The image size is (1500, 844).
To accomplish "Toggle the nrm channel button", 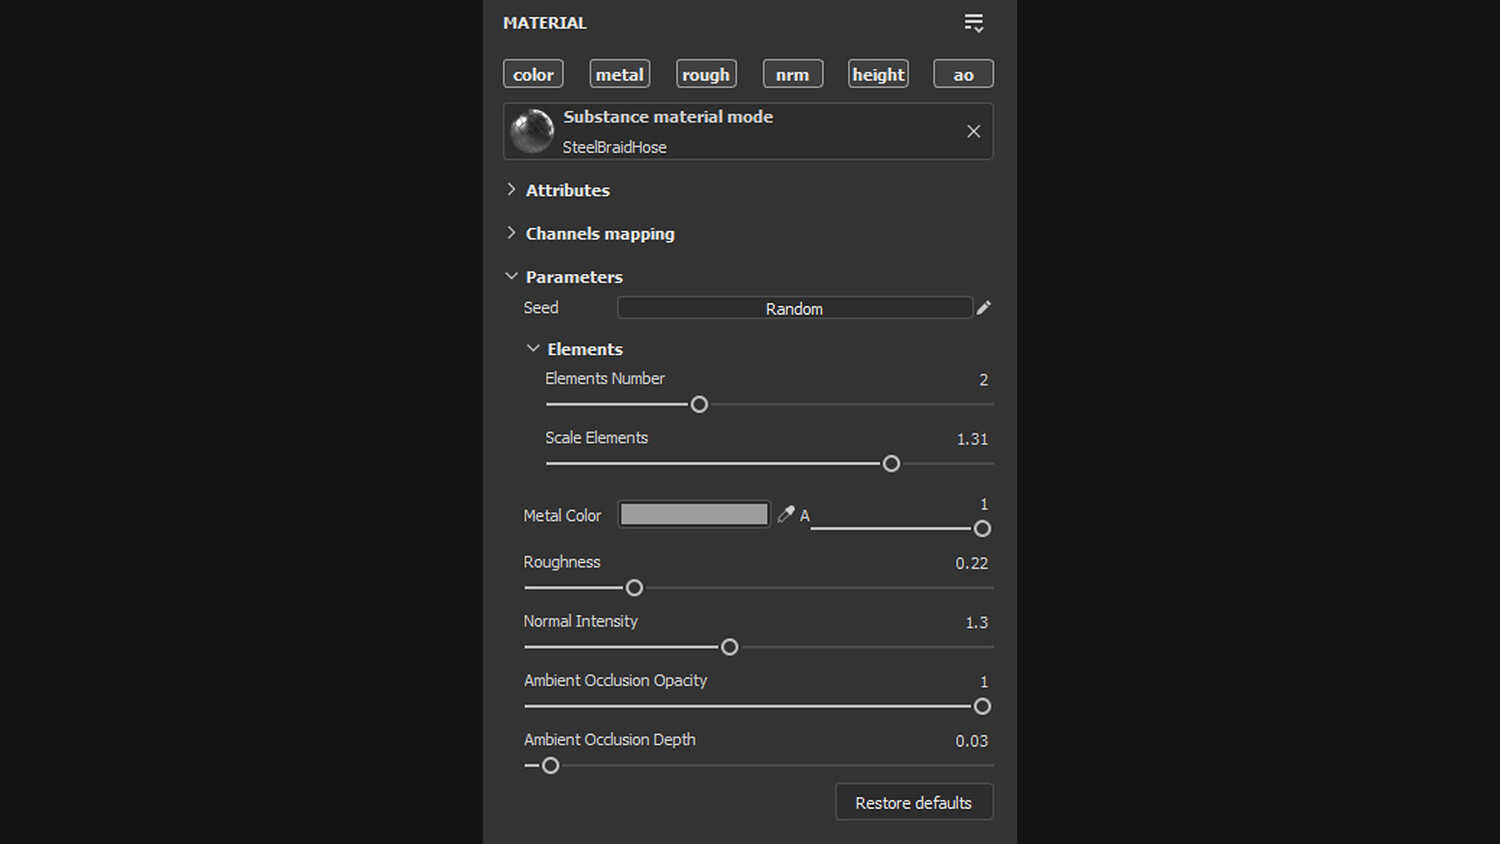I will 792,74.
